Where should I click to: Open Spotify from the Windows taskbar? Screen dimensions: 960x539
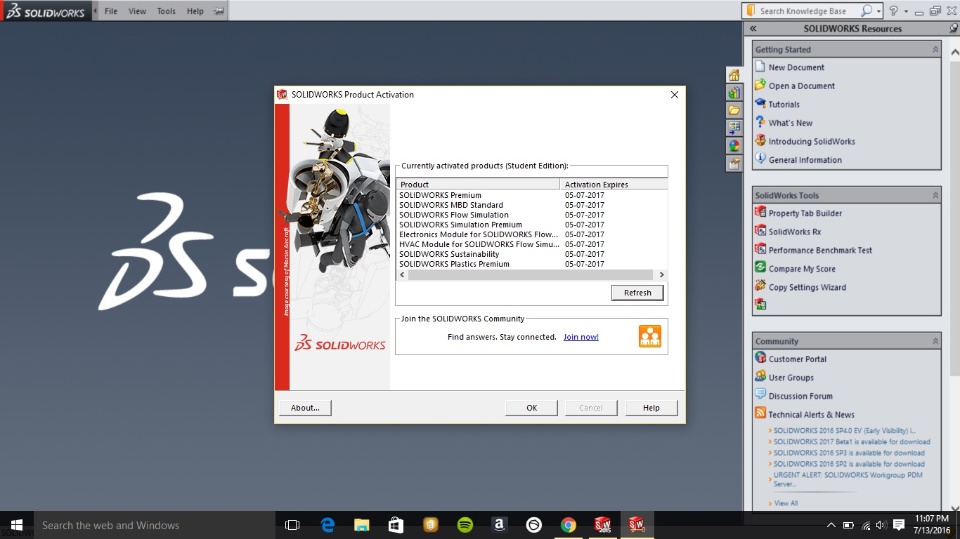465,525
